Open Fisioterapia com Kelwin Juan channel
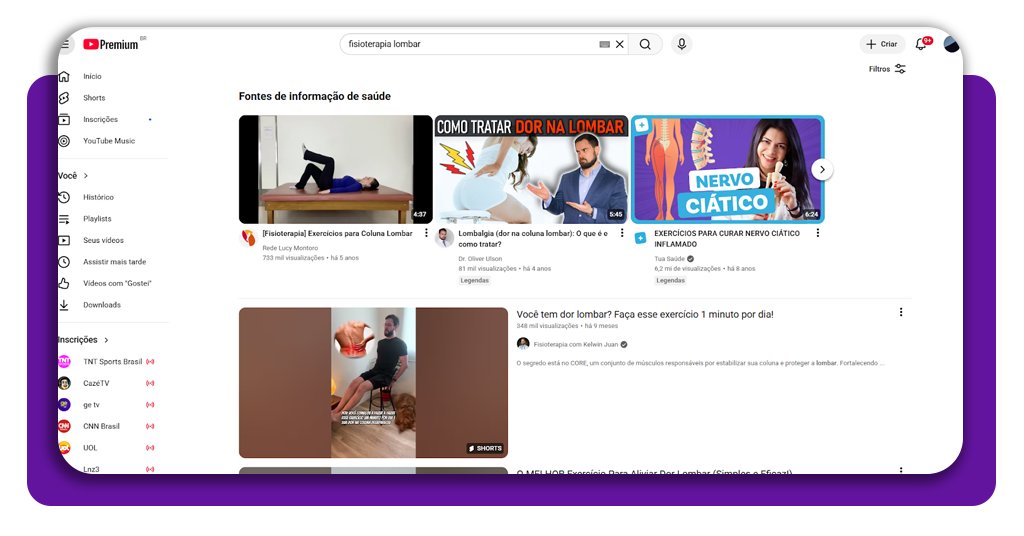Screen dimensions: 1024x536 (575, 344)
